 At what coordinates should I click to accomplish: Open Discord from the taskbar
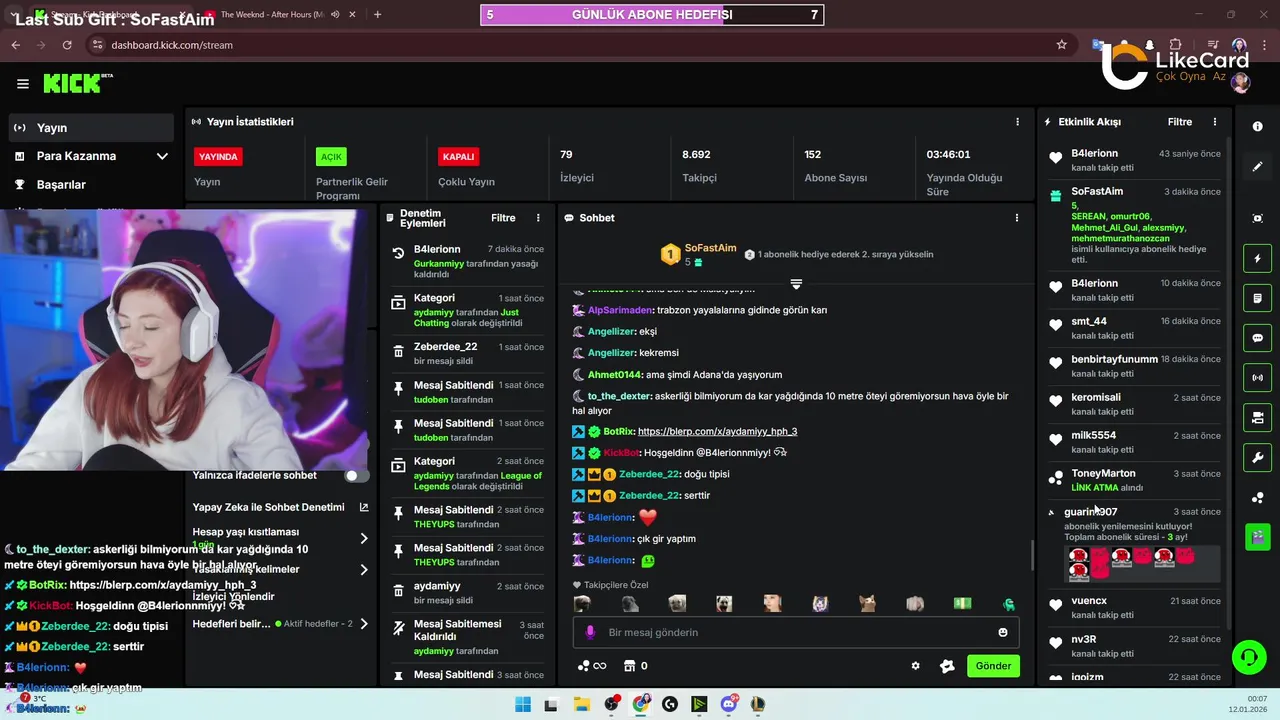pyautogui.click(x=729, y=704)
